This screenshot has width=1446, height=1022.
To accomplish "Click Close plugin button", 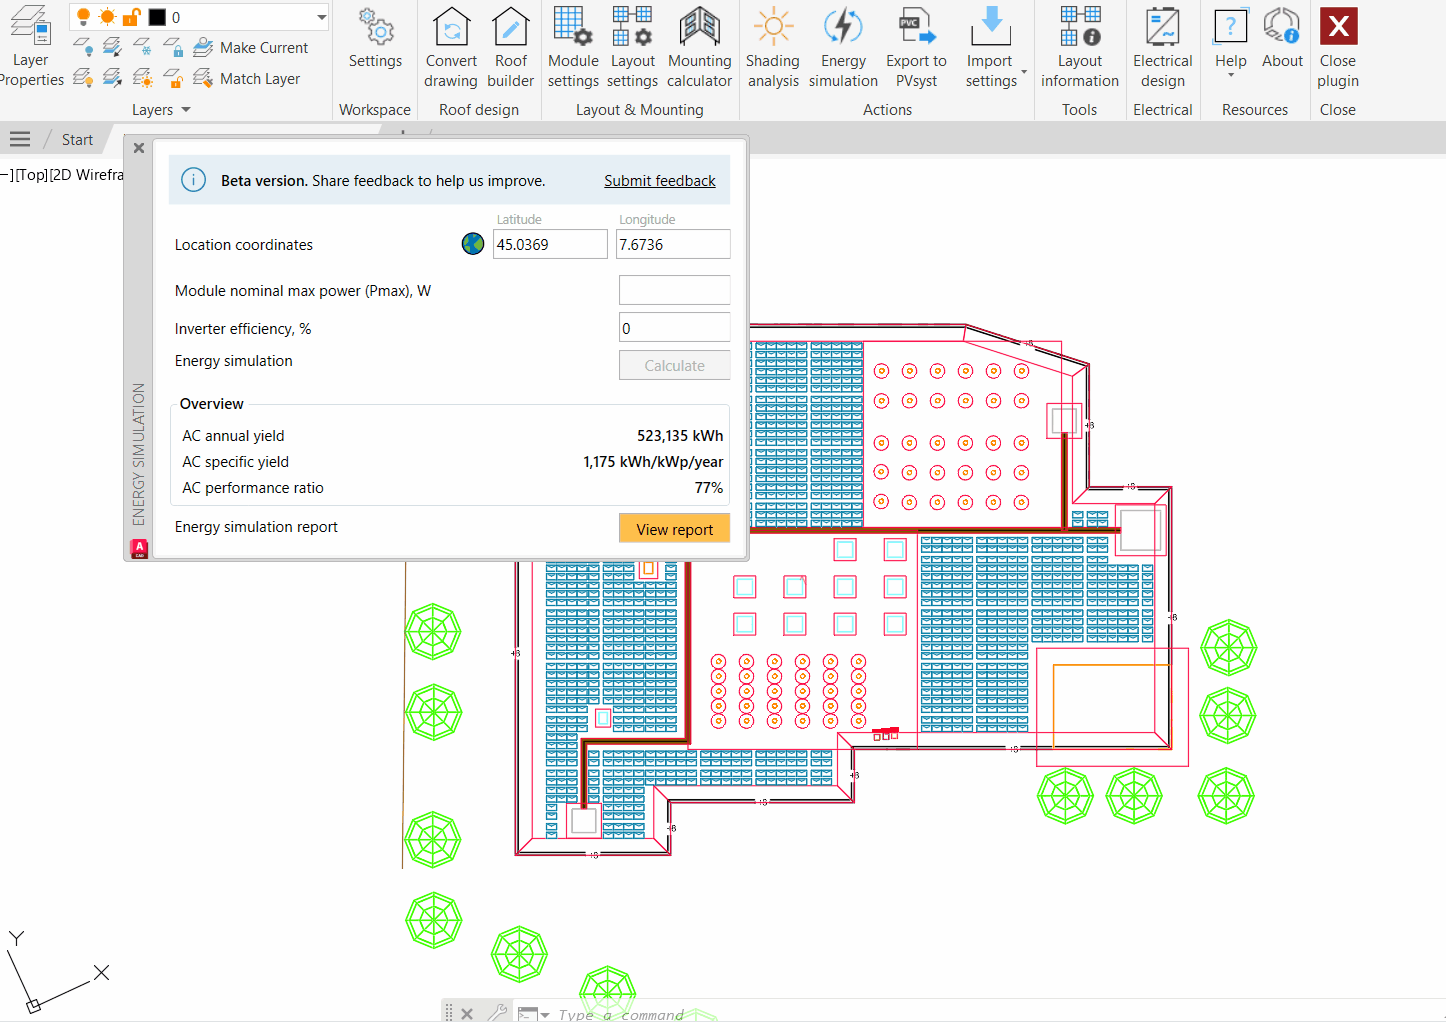I will (1337, 47).
